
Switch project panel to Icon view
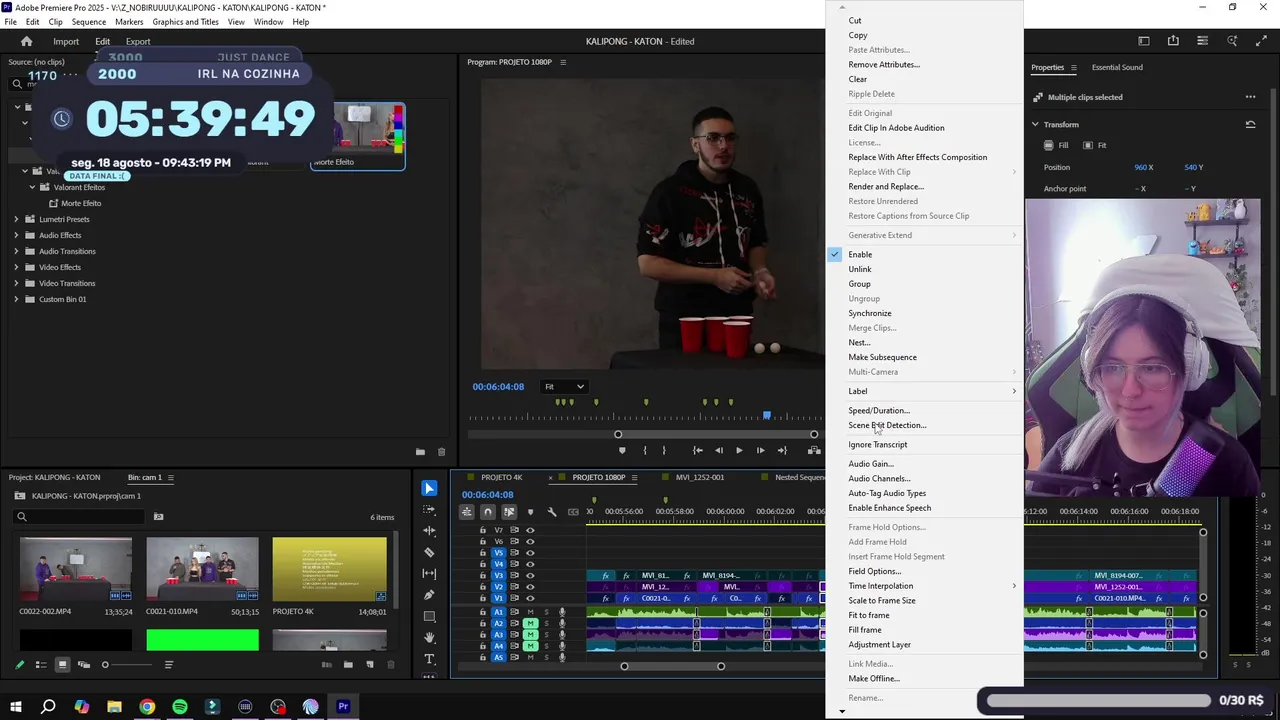[x=62, y=665]
